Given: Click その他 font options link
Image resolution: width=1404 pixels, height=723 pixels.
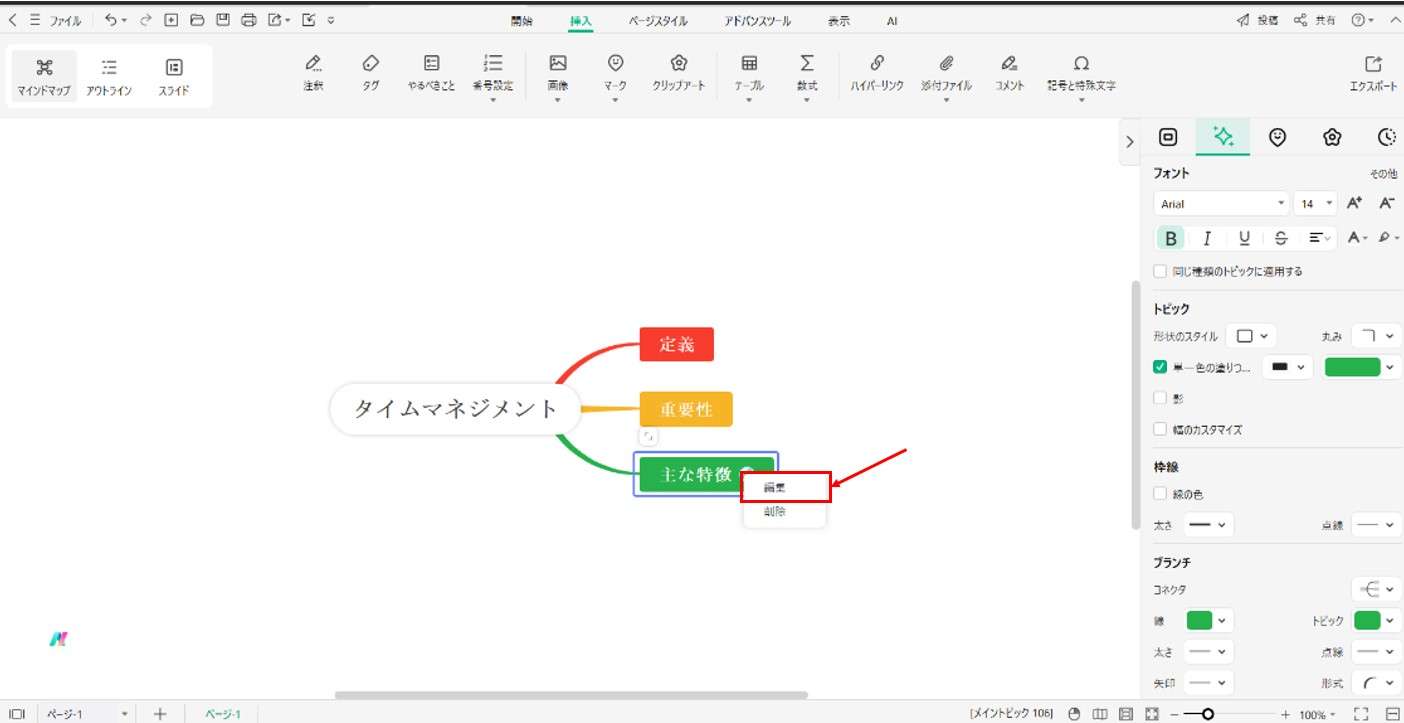Looking at the screenshot, I should pos(1383,173).
